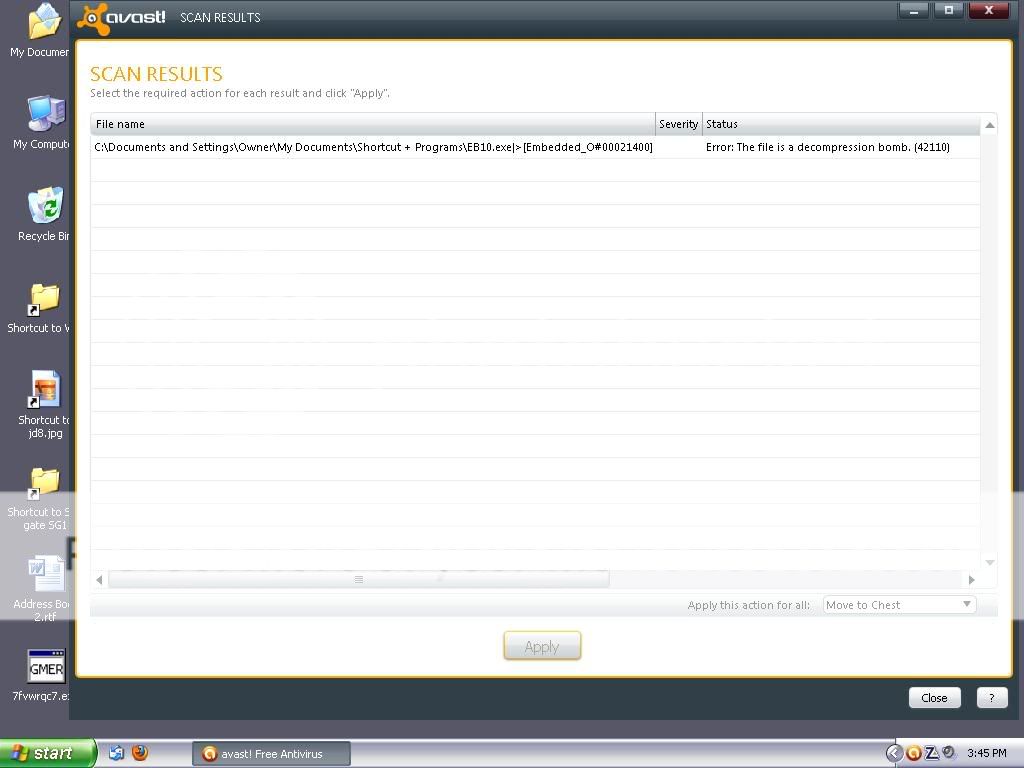Click the vertical scrollbar down arrow
1024x768 pixels.
click(x=990, y=562)
